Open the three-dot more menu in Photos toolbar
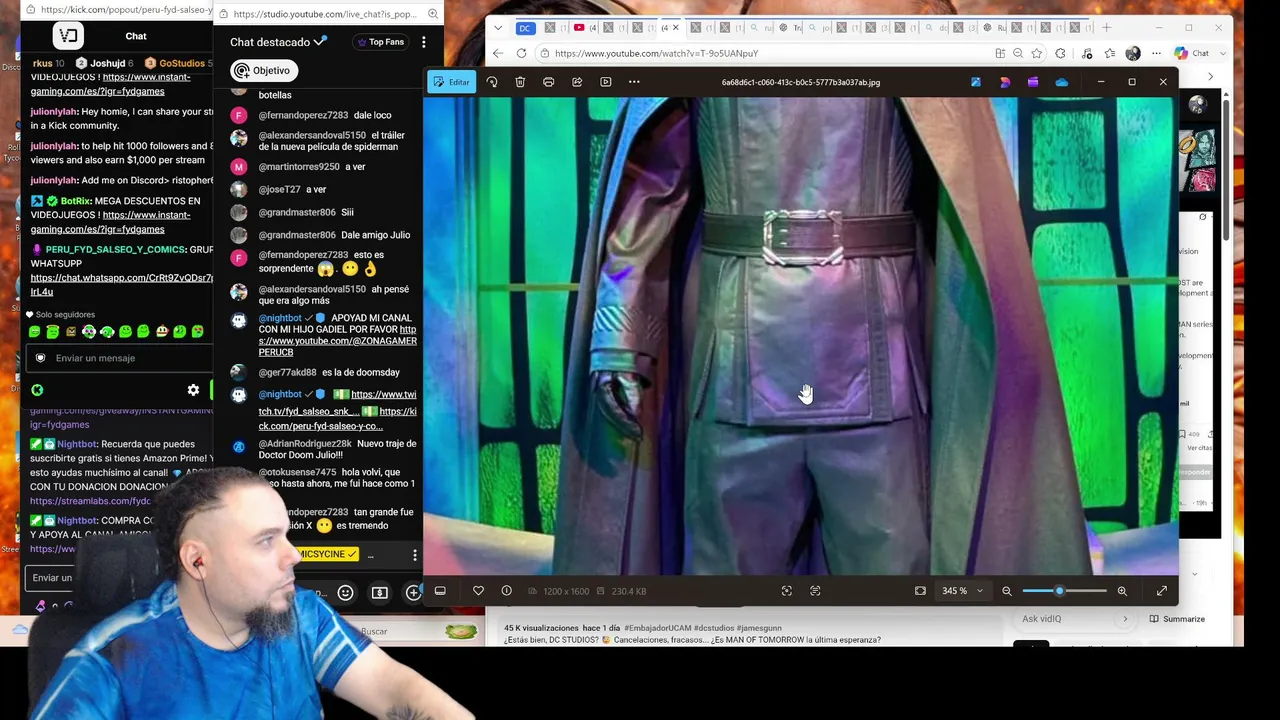This screenshot has width=1280, height=720. (634, 82)
